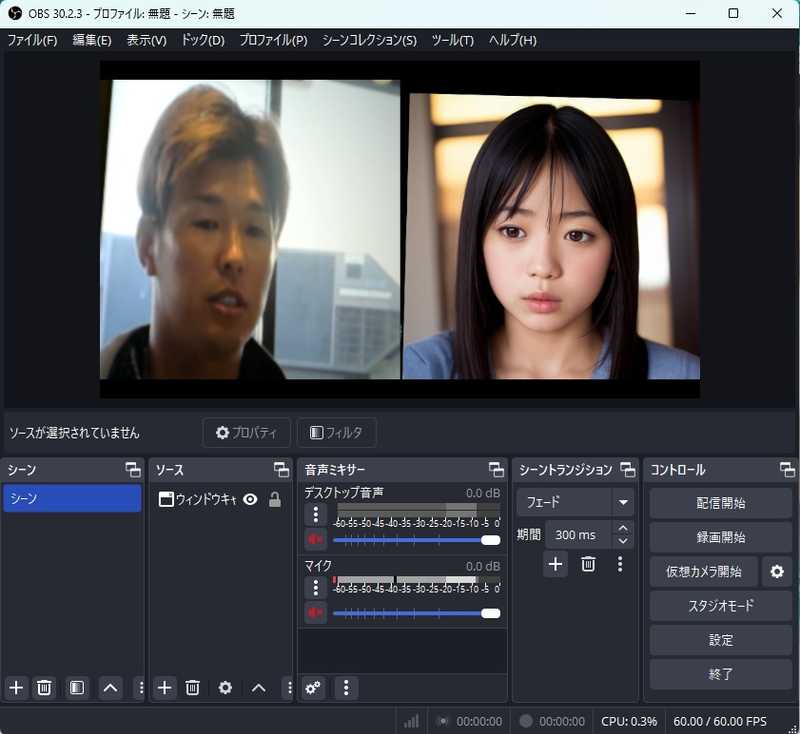Increase transition duration with up arrow

click(x=623, y=528)
